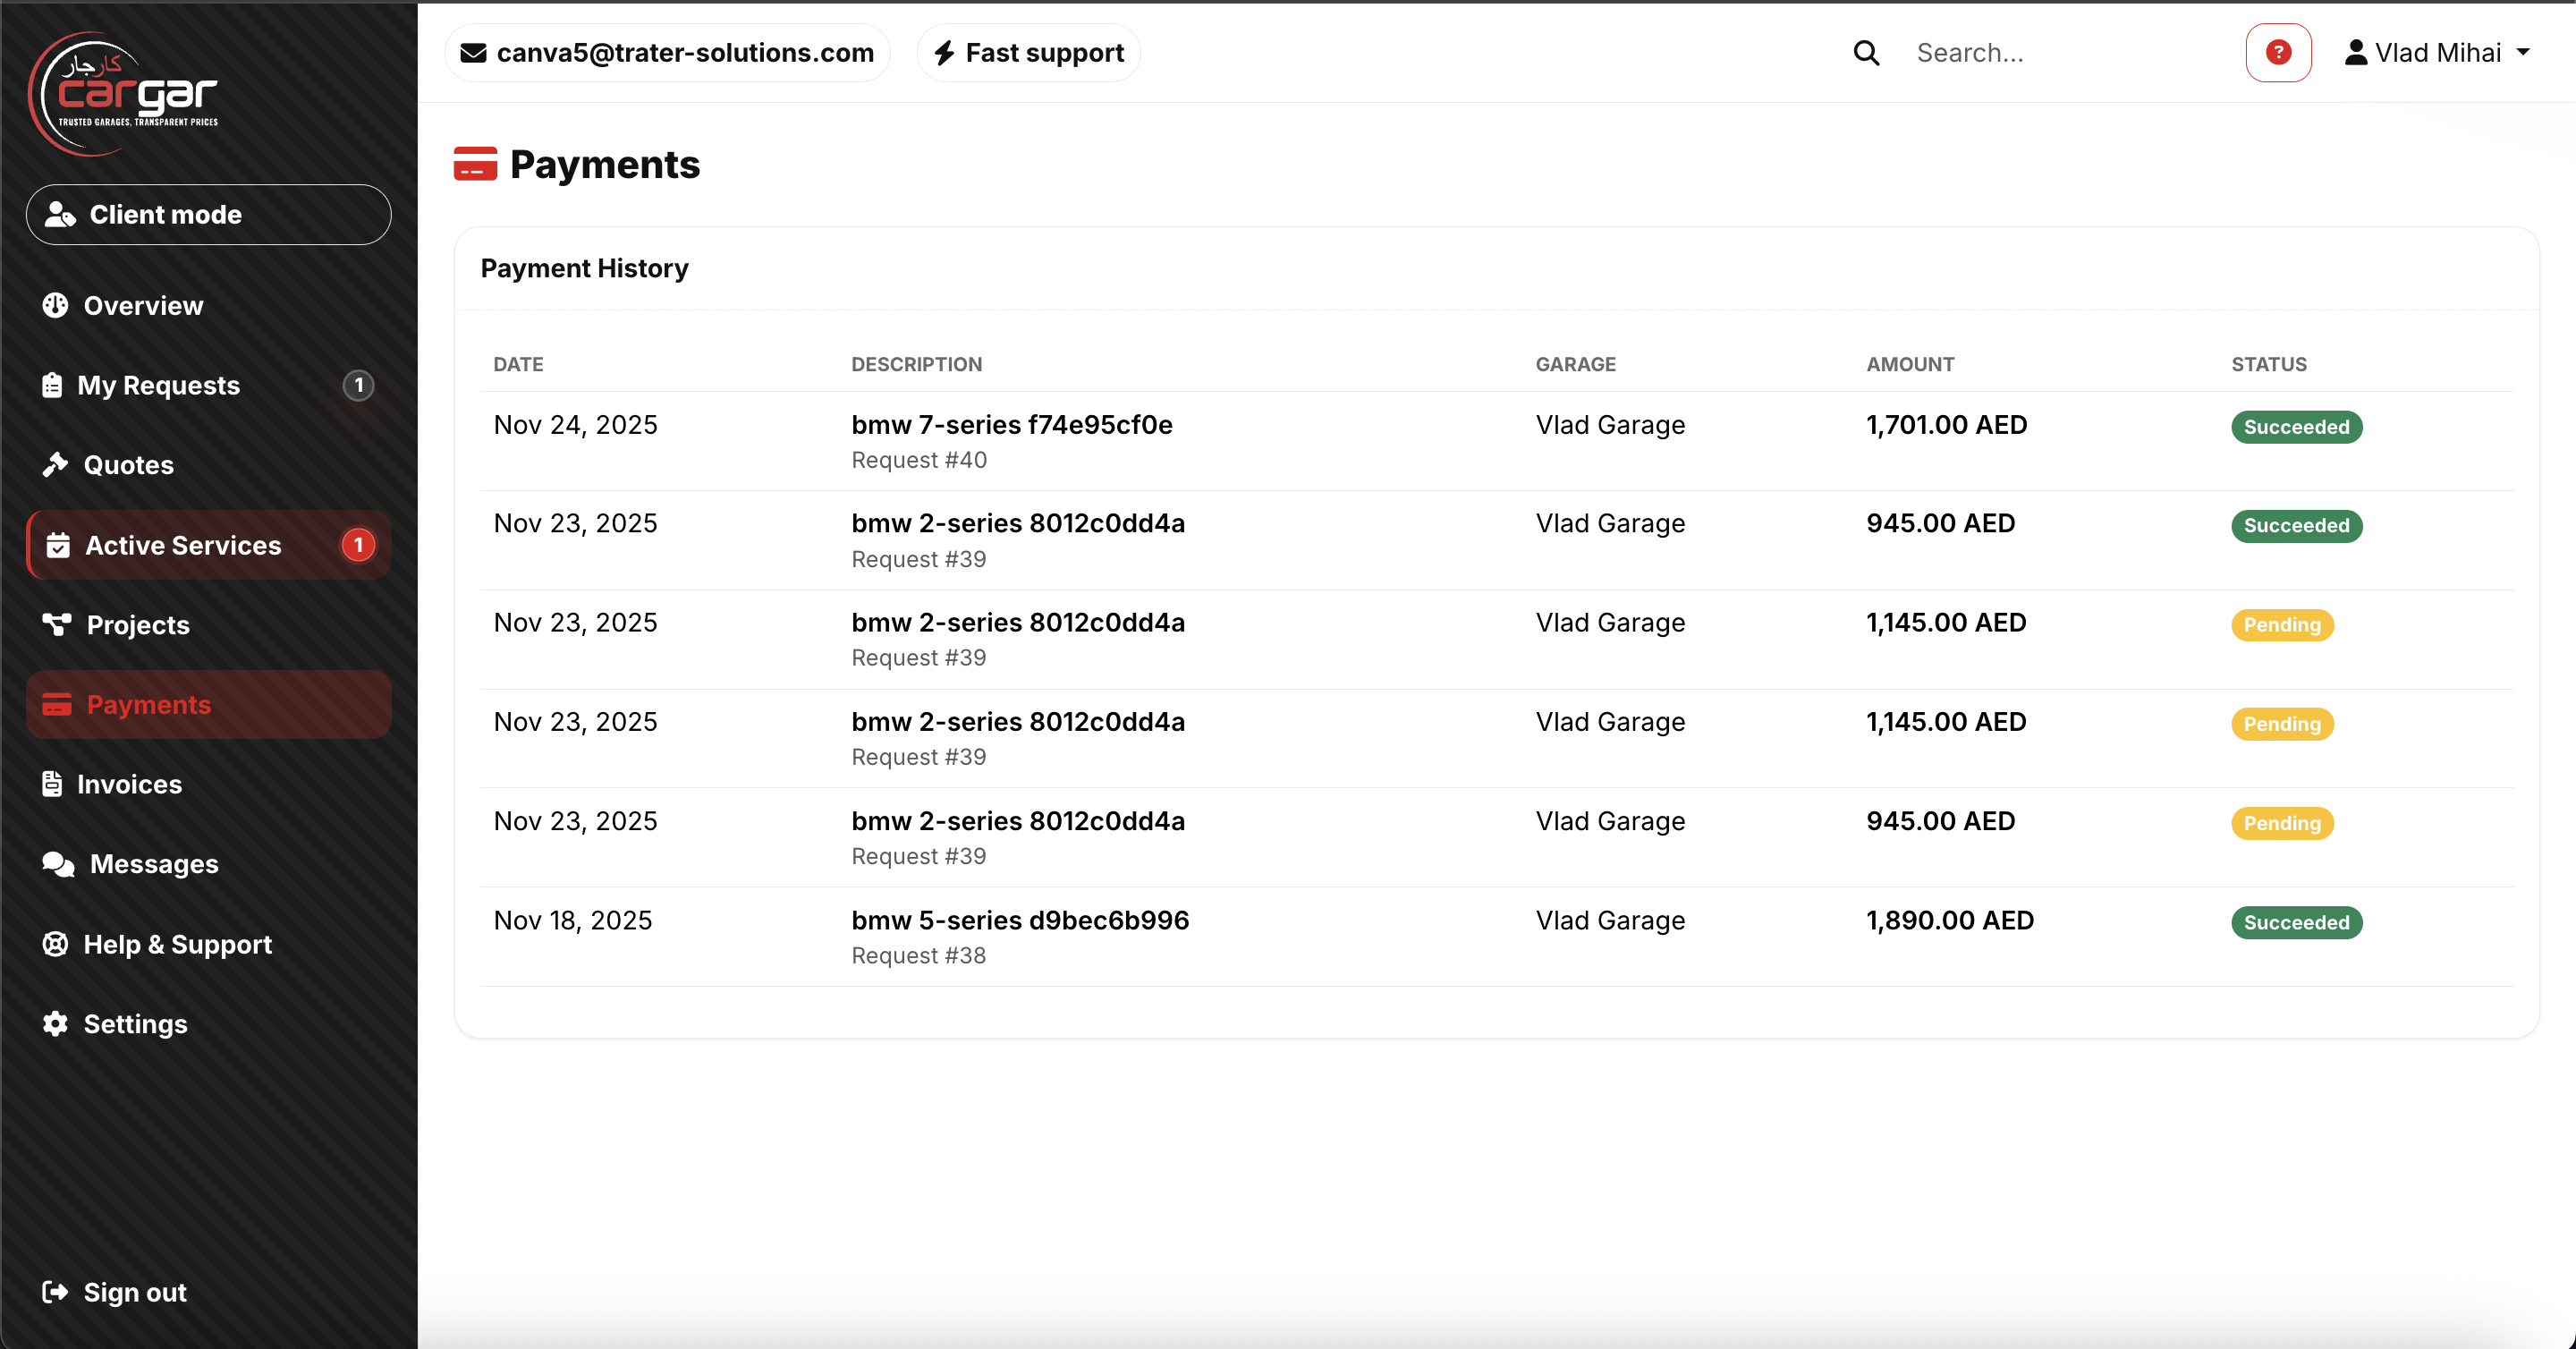Select the Payments sidebar item

coord(149,704)
